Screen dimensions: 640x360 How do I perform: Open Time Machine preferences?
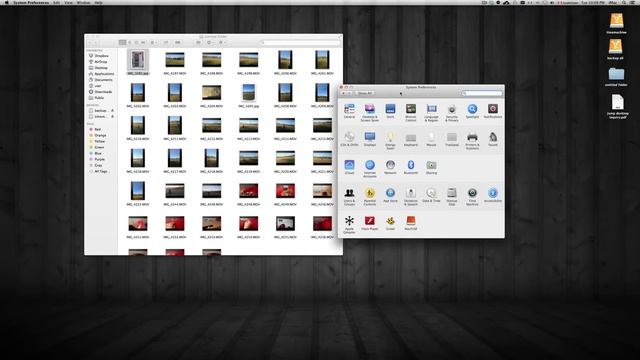472,197
